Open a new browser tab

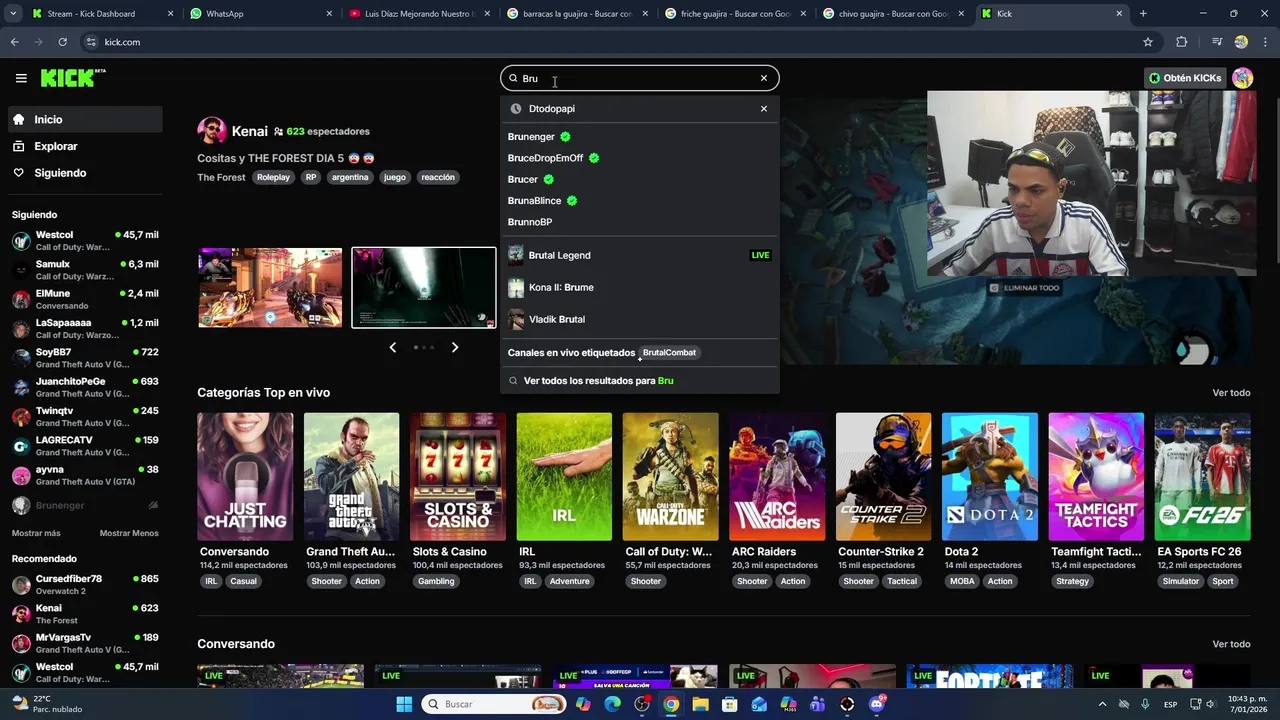[x=1143, y=14]
